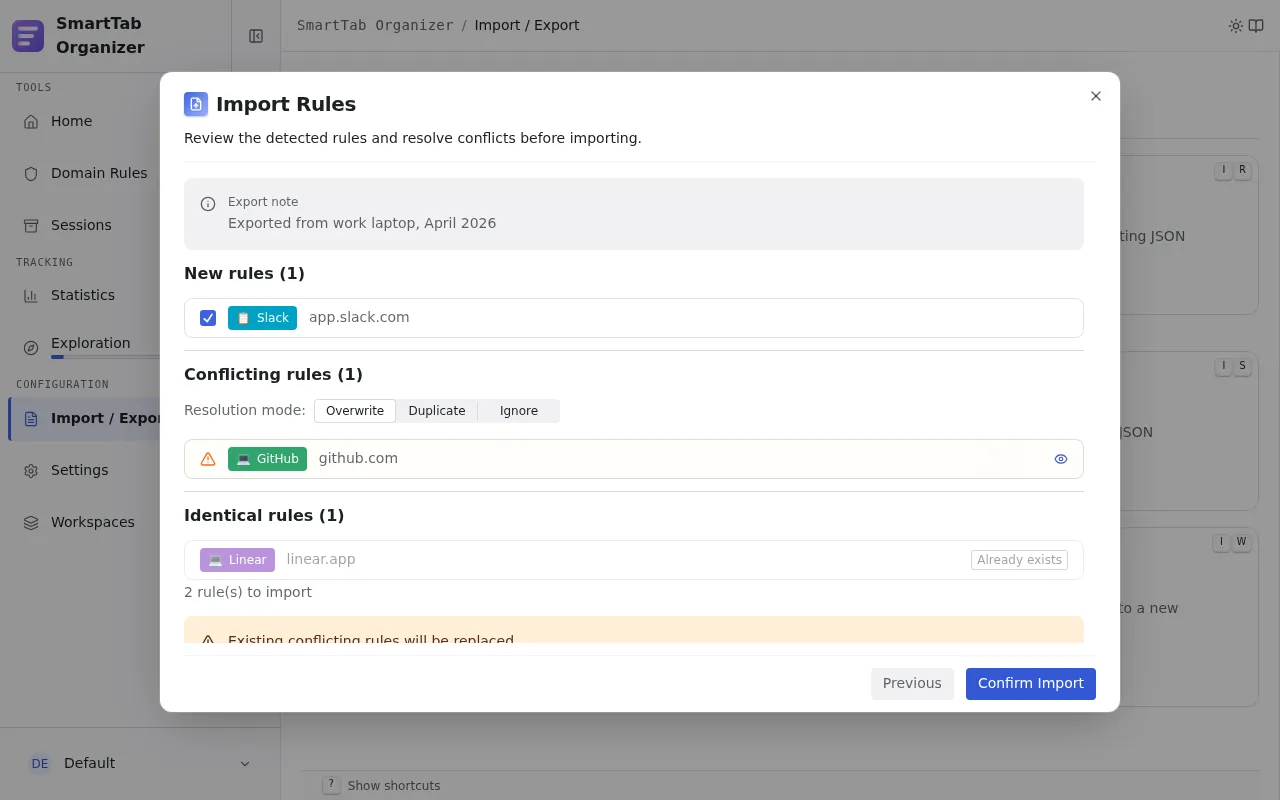
Task: Preview GitHub conflict with eye icon
Action: (1061, 459)
